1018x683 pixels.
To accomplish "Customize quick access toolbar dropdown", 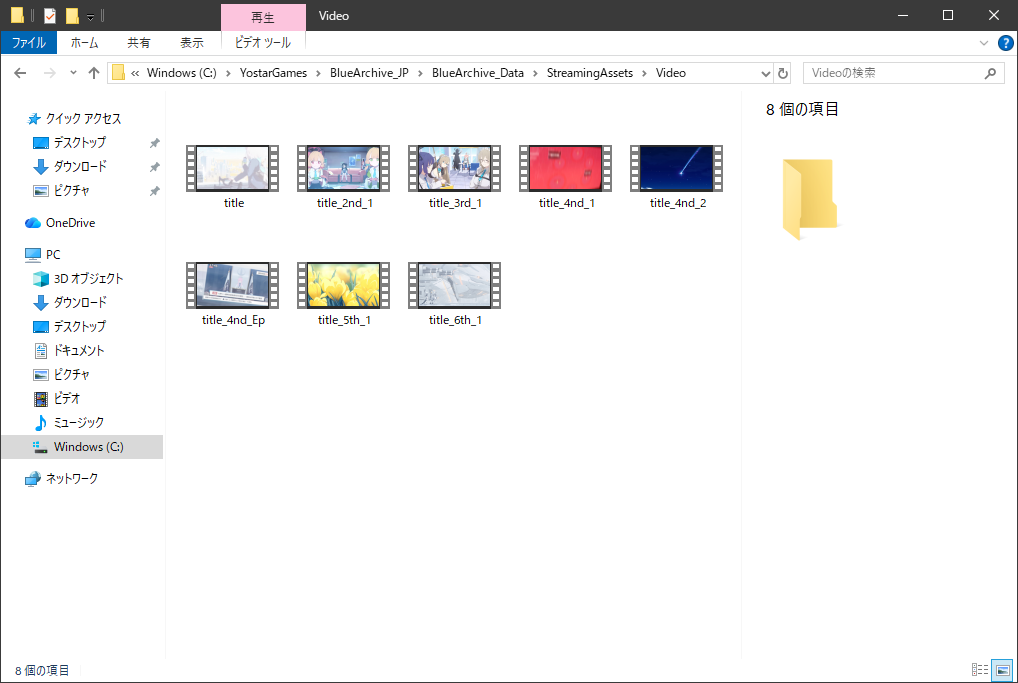I will tap(91, 16).
